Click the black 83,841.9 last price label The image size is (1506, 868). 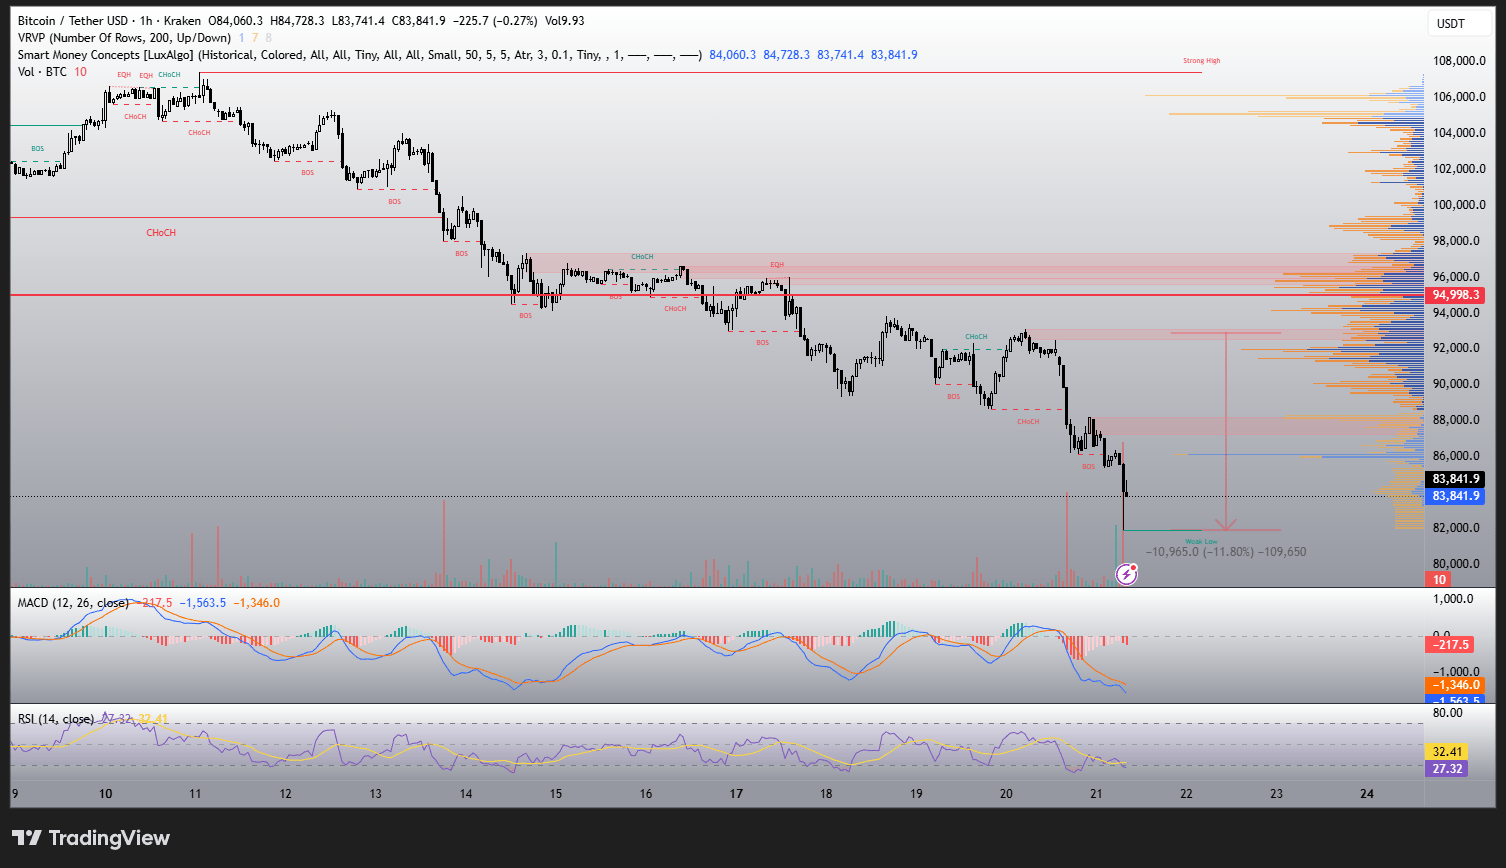pos(1455,479)
